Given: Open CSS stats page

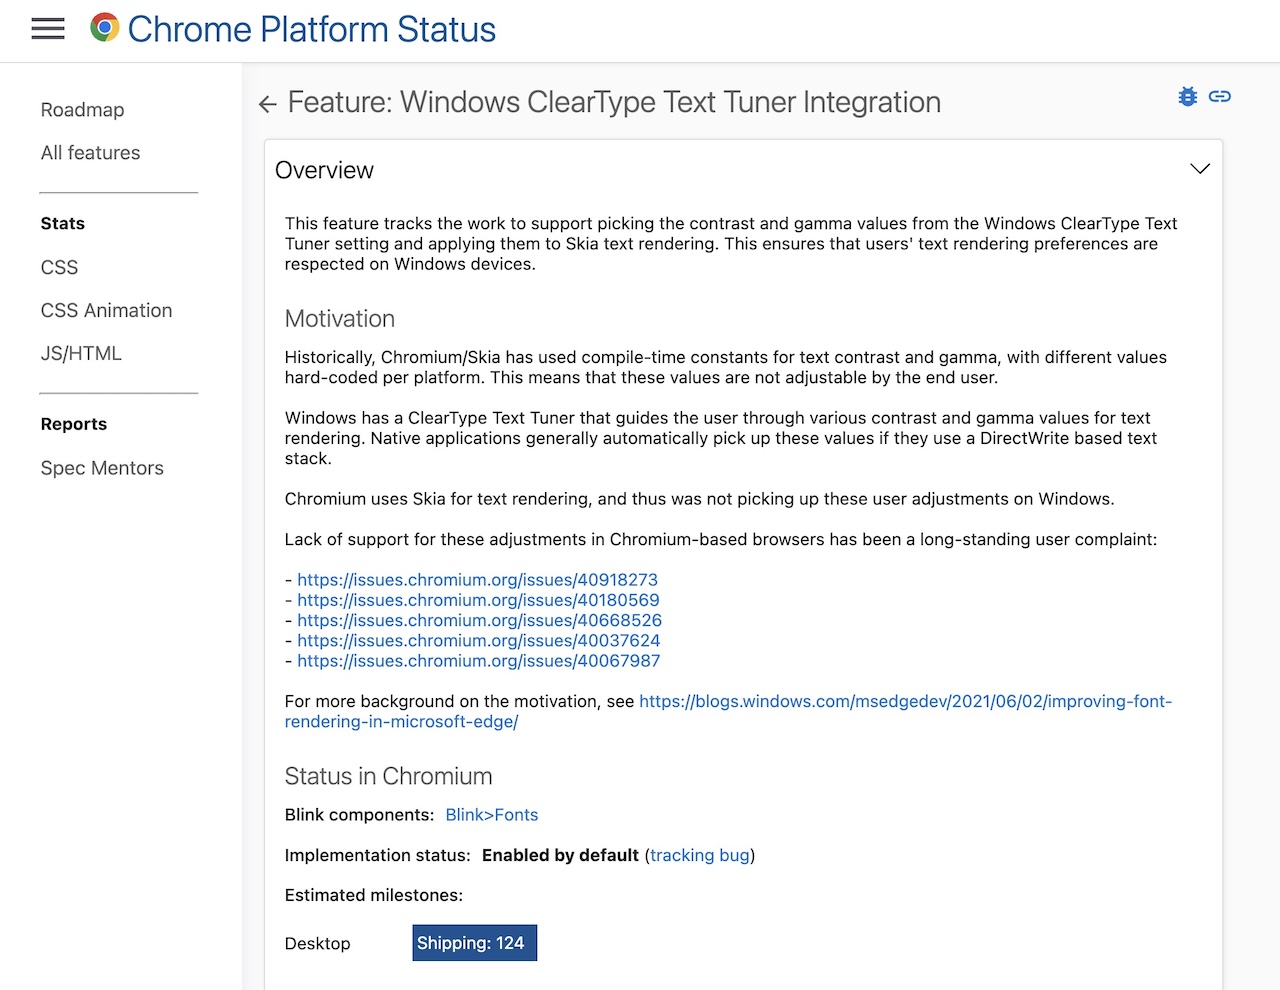Looking at the screenshot, I should click(x=60, y=268).
